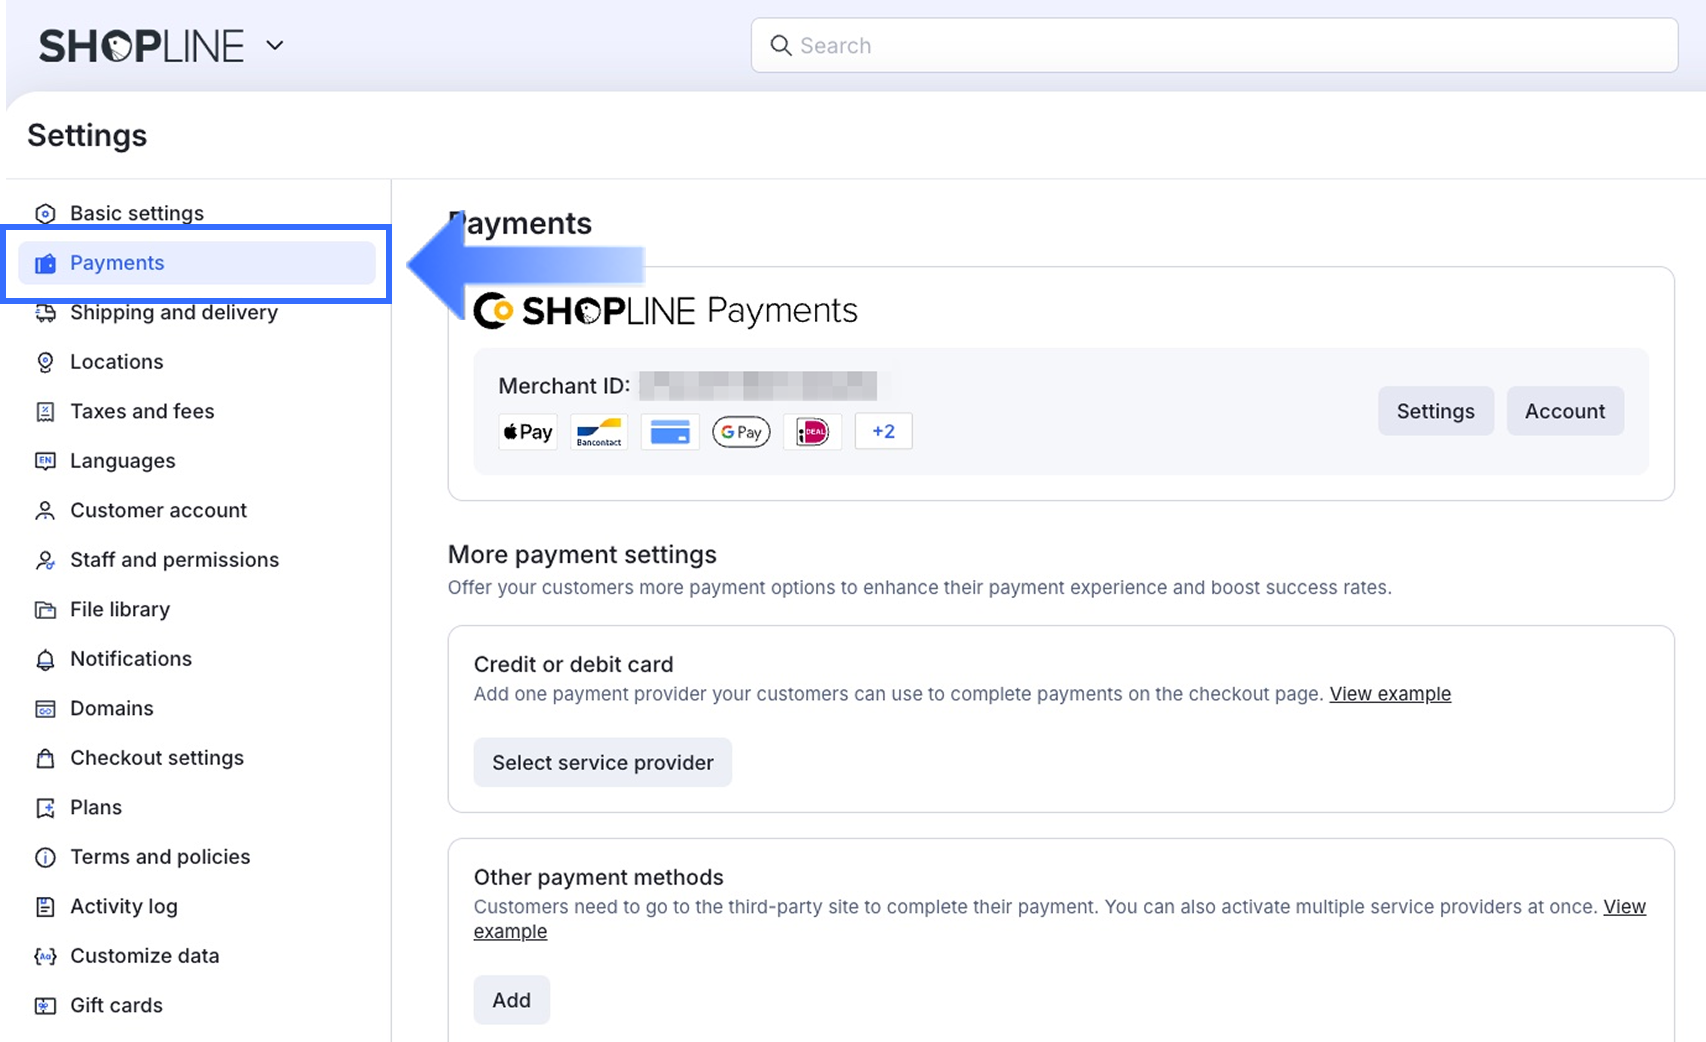This screenshot has height=1042, width=1706.
Task: Click the Google Pay icon
Action: click(x=741, y=432)
